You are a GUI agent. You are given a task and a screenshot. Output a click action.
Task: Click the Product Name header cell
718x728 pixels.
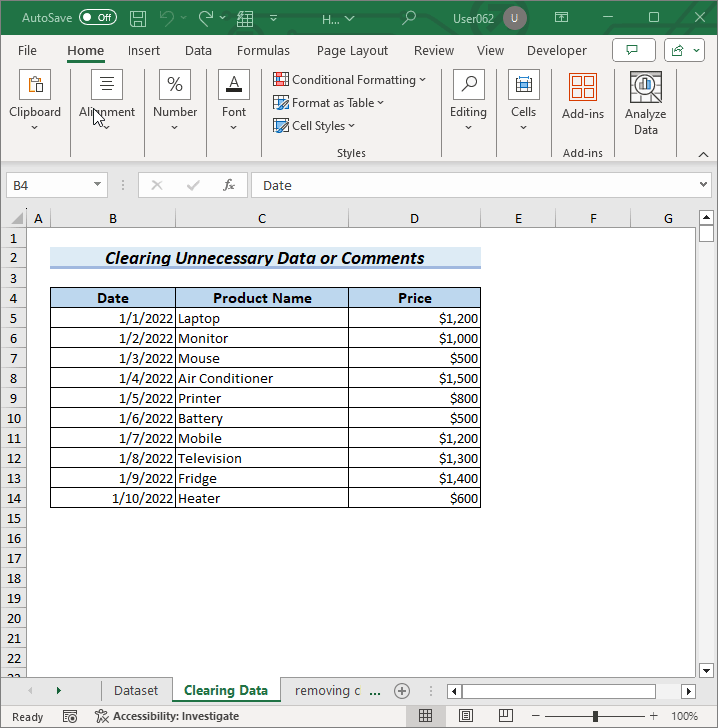262,298
